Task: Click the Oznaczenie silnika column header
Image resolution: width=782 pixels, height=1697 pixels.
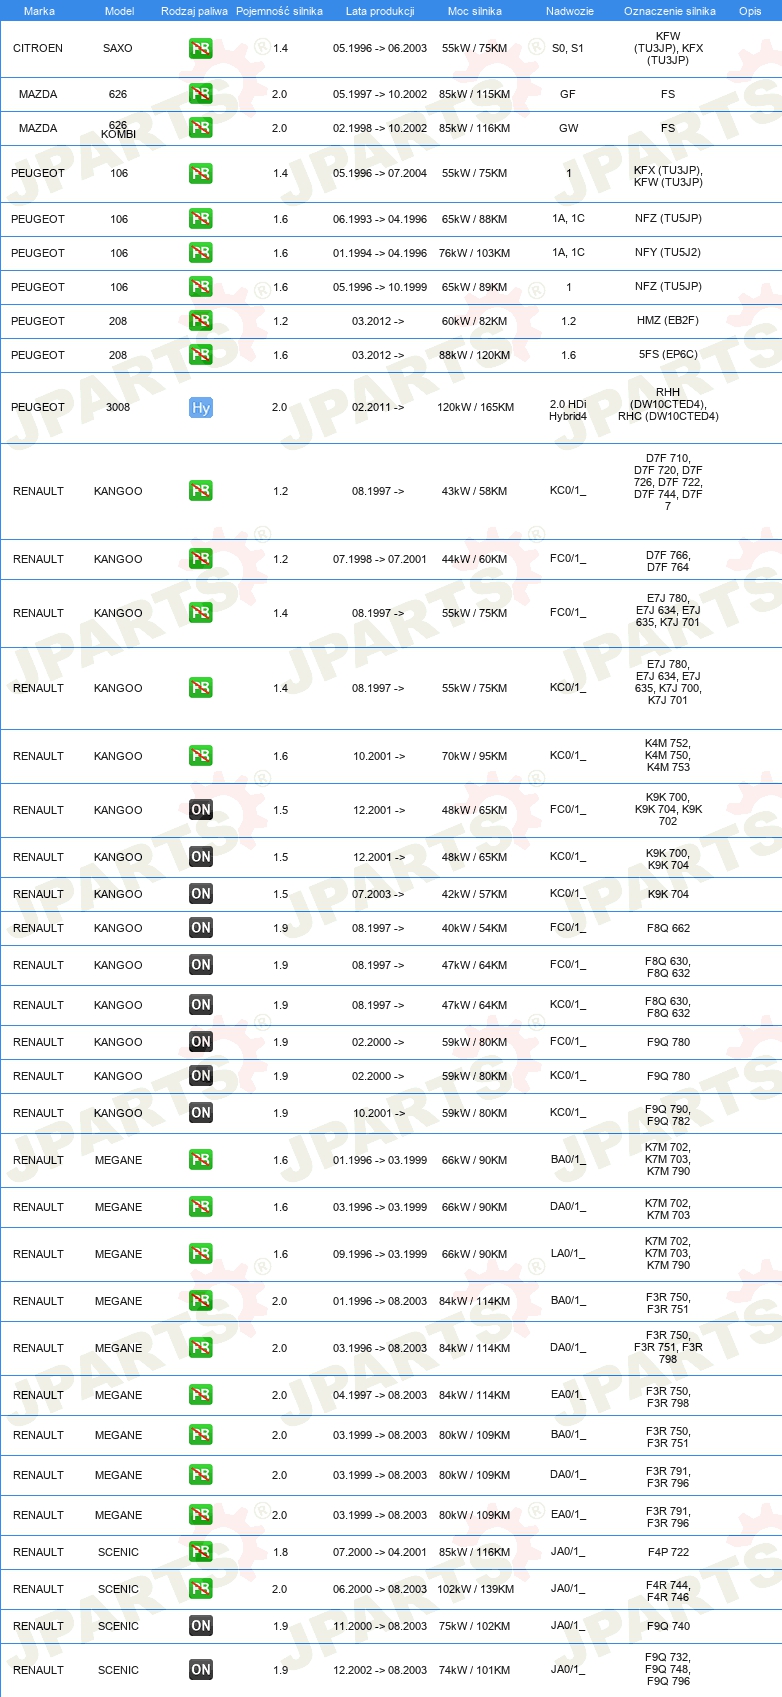Action: tap(670, 11)
